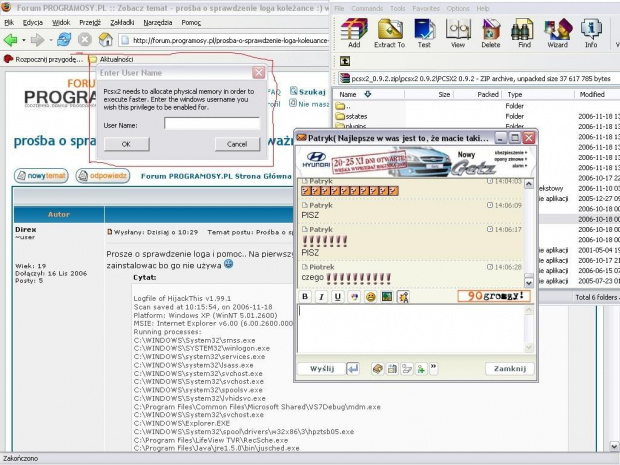The image size is (620, 465).
Task: Click add-contact icon in chat bottom toolbar
Action: tap(421, 369)
